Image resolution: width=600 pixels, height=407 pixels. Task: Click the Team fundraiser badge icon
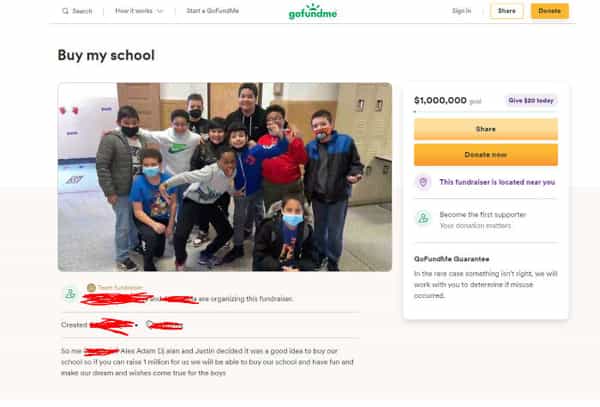[x=91, y=287]
